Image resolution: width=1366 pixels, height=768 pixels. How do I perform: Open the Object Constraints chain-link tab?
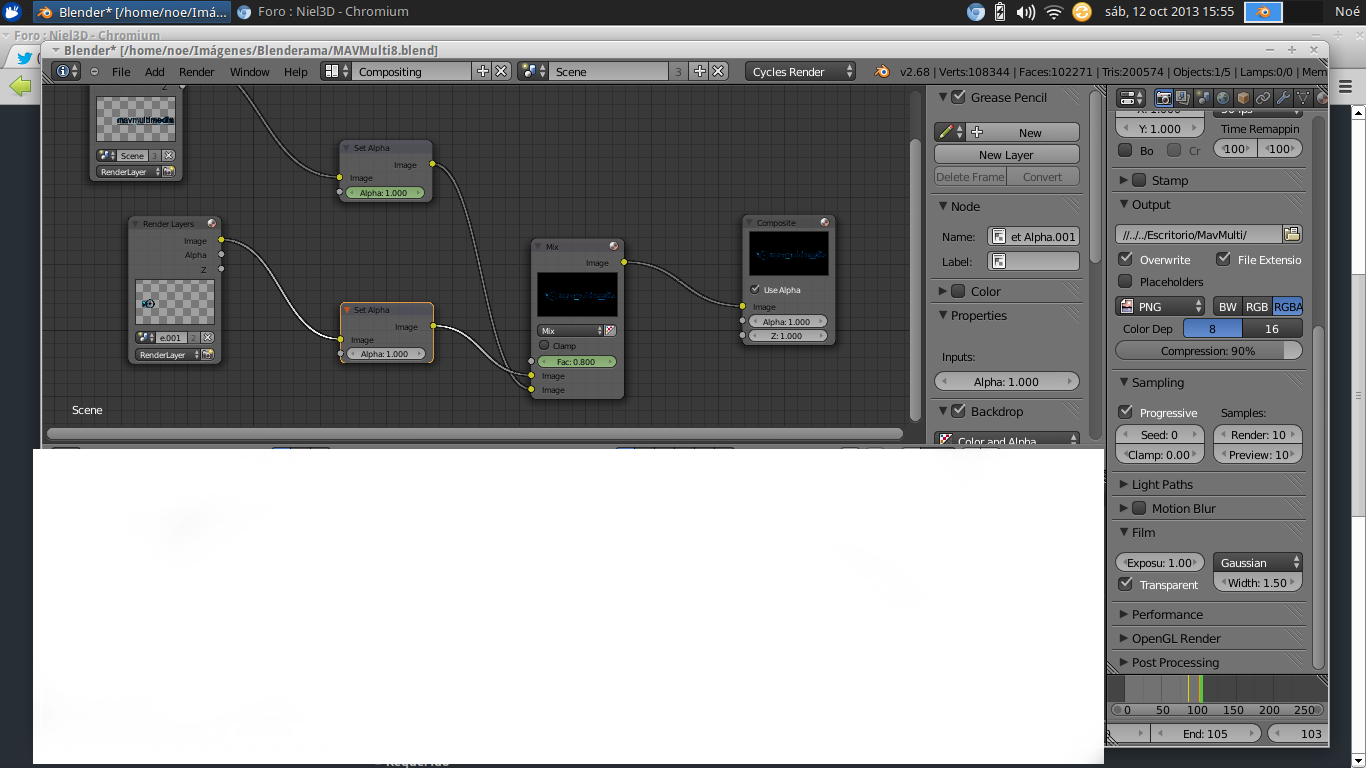pyautogui.click(x=1263, y=98)
